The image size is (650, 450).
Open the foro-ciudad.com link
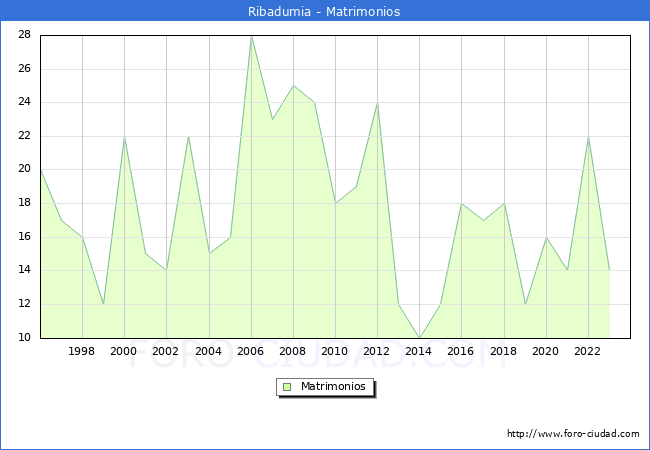573,434
